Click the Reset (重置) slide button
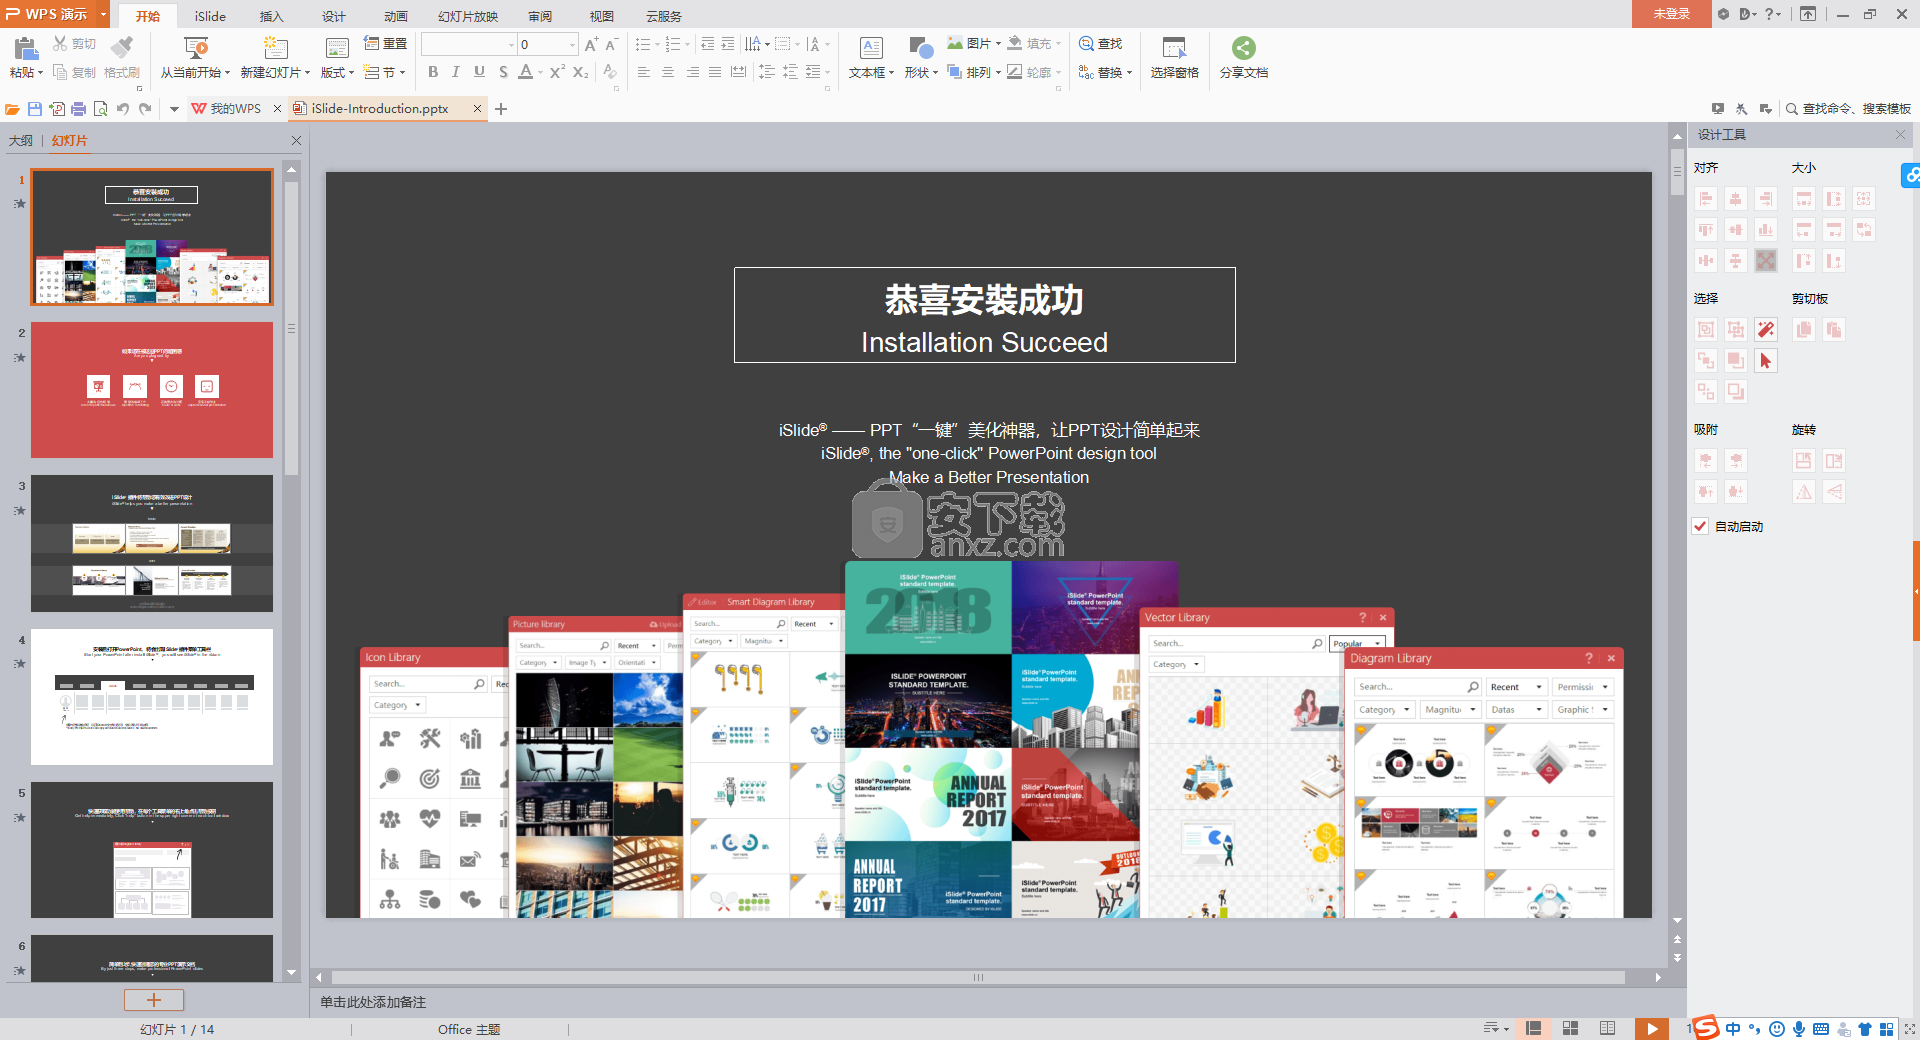This screenshot has width=1920, height=1040. 385,44
